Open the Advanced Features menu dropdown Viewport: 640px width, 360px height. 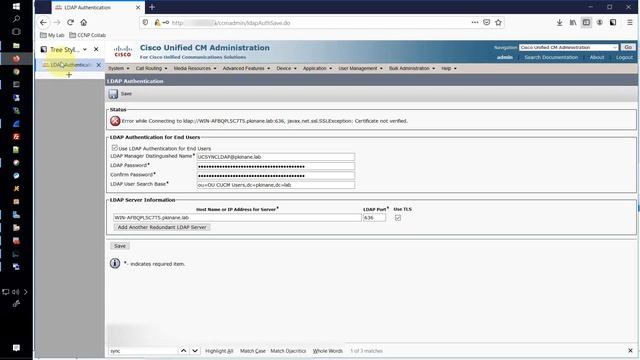point(246,68)
